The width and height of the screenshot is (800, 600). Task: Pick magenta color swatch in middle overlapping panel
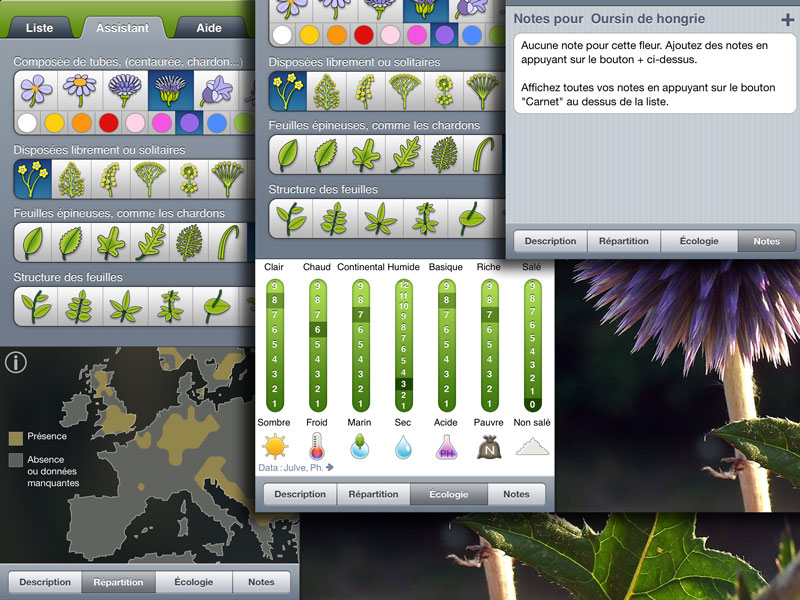[x=417, y=35]
